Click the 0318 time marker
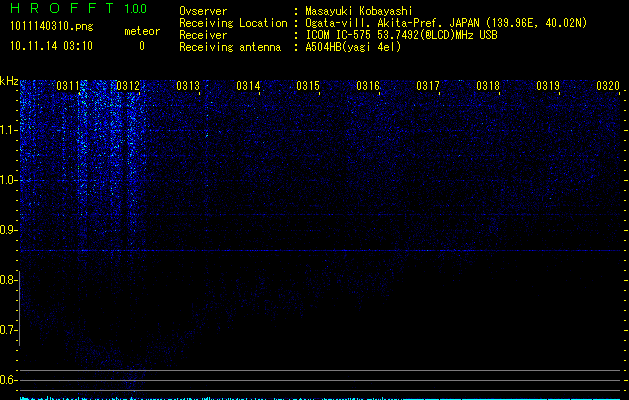 (488, 86)
